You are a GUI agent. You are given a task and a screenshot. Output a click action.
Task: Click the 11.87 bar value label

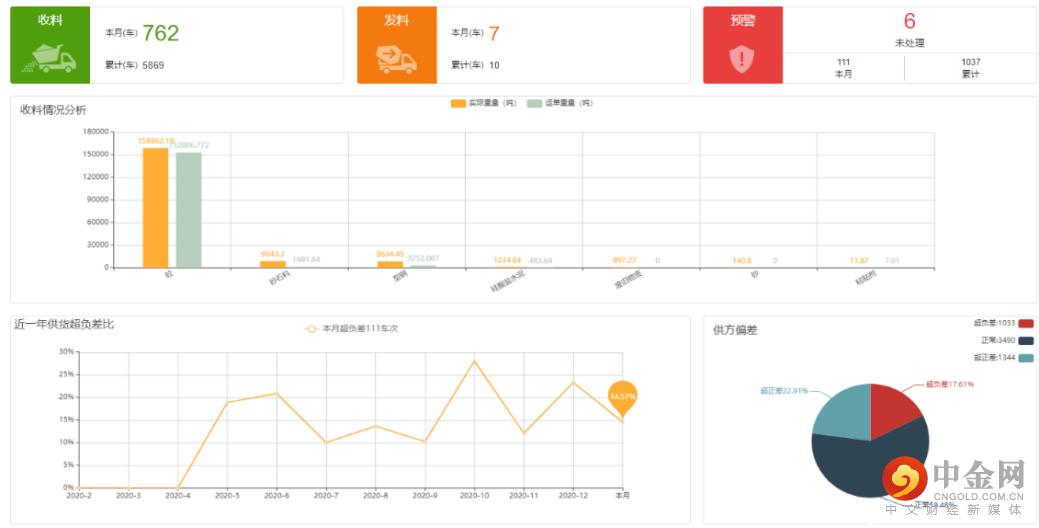click(859, 260)
